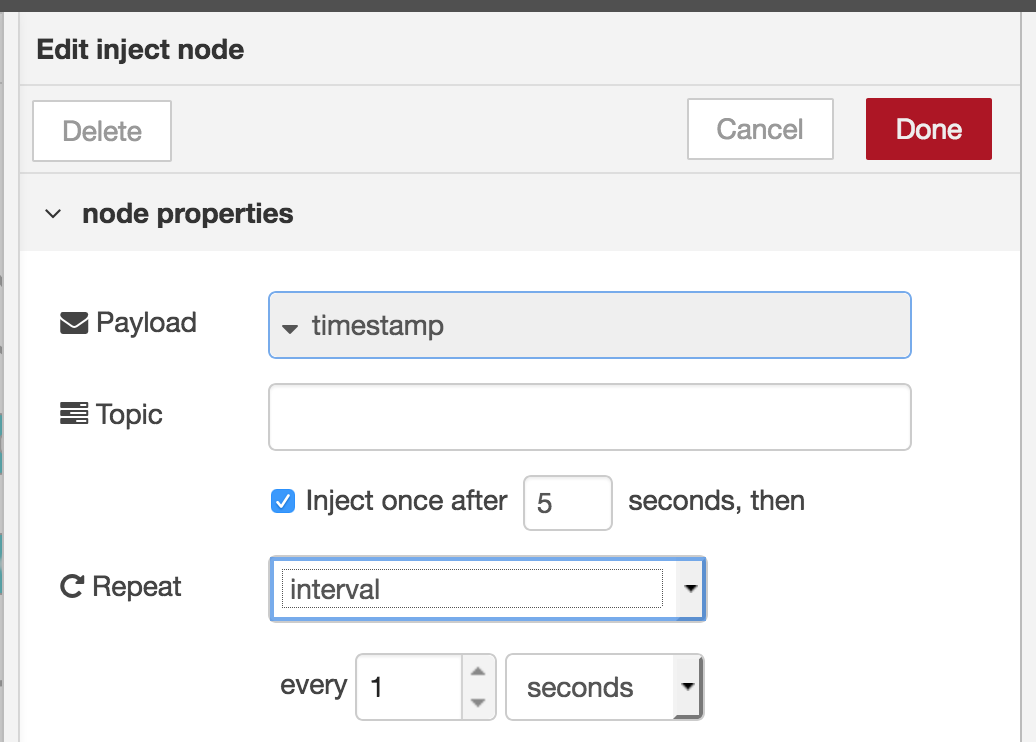Click the up arrow to increase every value
Screen dimensions: 1036x742
tap(479, 673)
